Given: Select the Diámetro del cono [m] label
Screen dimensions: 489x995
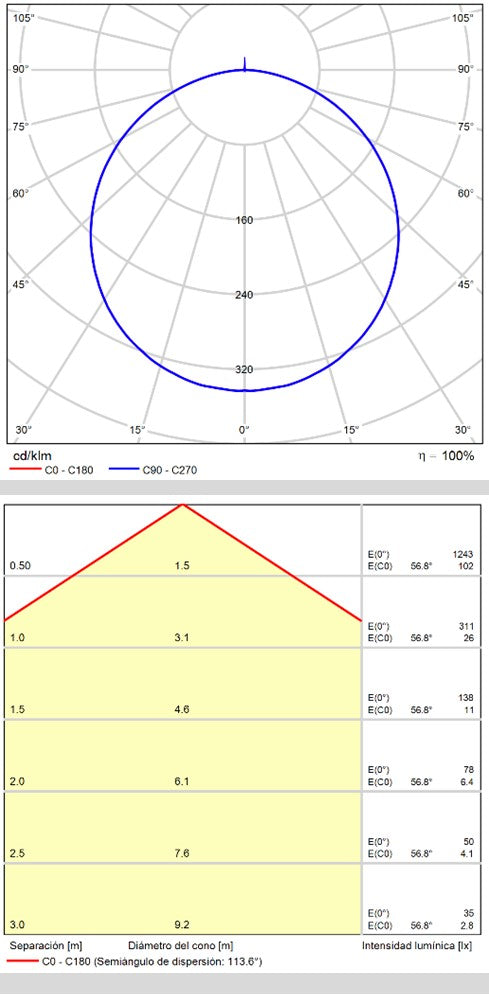Looking at the screenshot, I should coord(181,946).
